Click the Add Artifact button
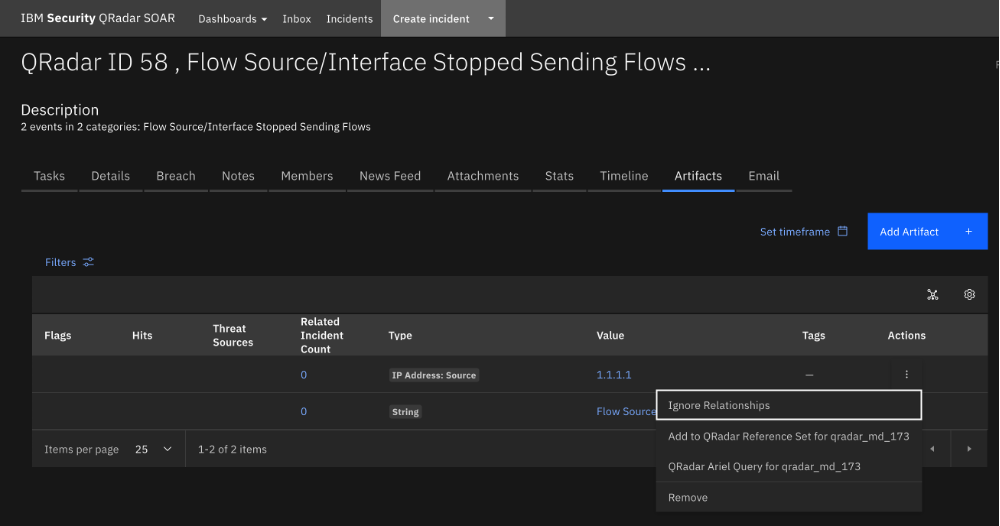1000x526 pixels. click(927, 231)
